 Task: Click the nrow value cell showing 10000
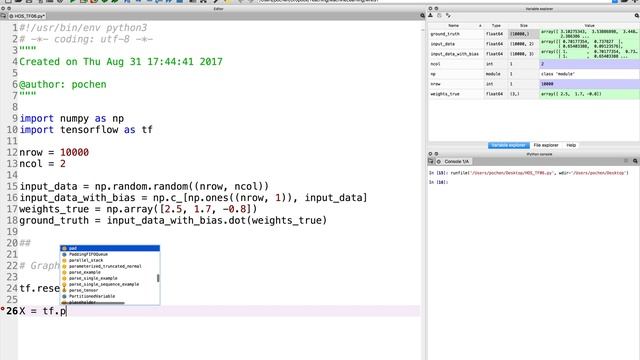coord(589,84)
